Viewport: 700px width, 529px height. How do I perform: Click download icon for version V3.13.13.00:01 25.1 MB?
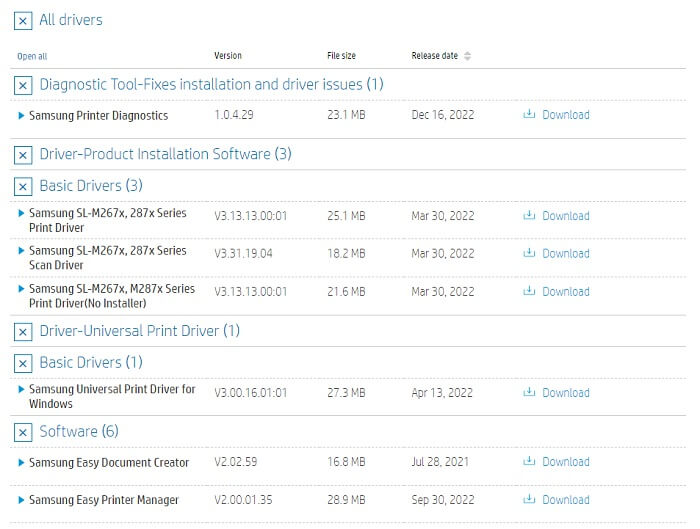(529, 215)
